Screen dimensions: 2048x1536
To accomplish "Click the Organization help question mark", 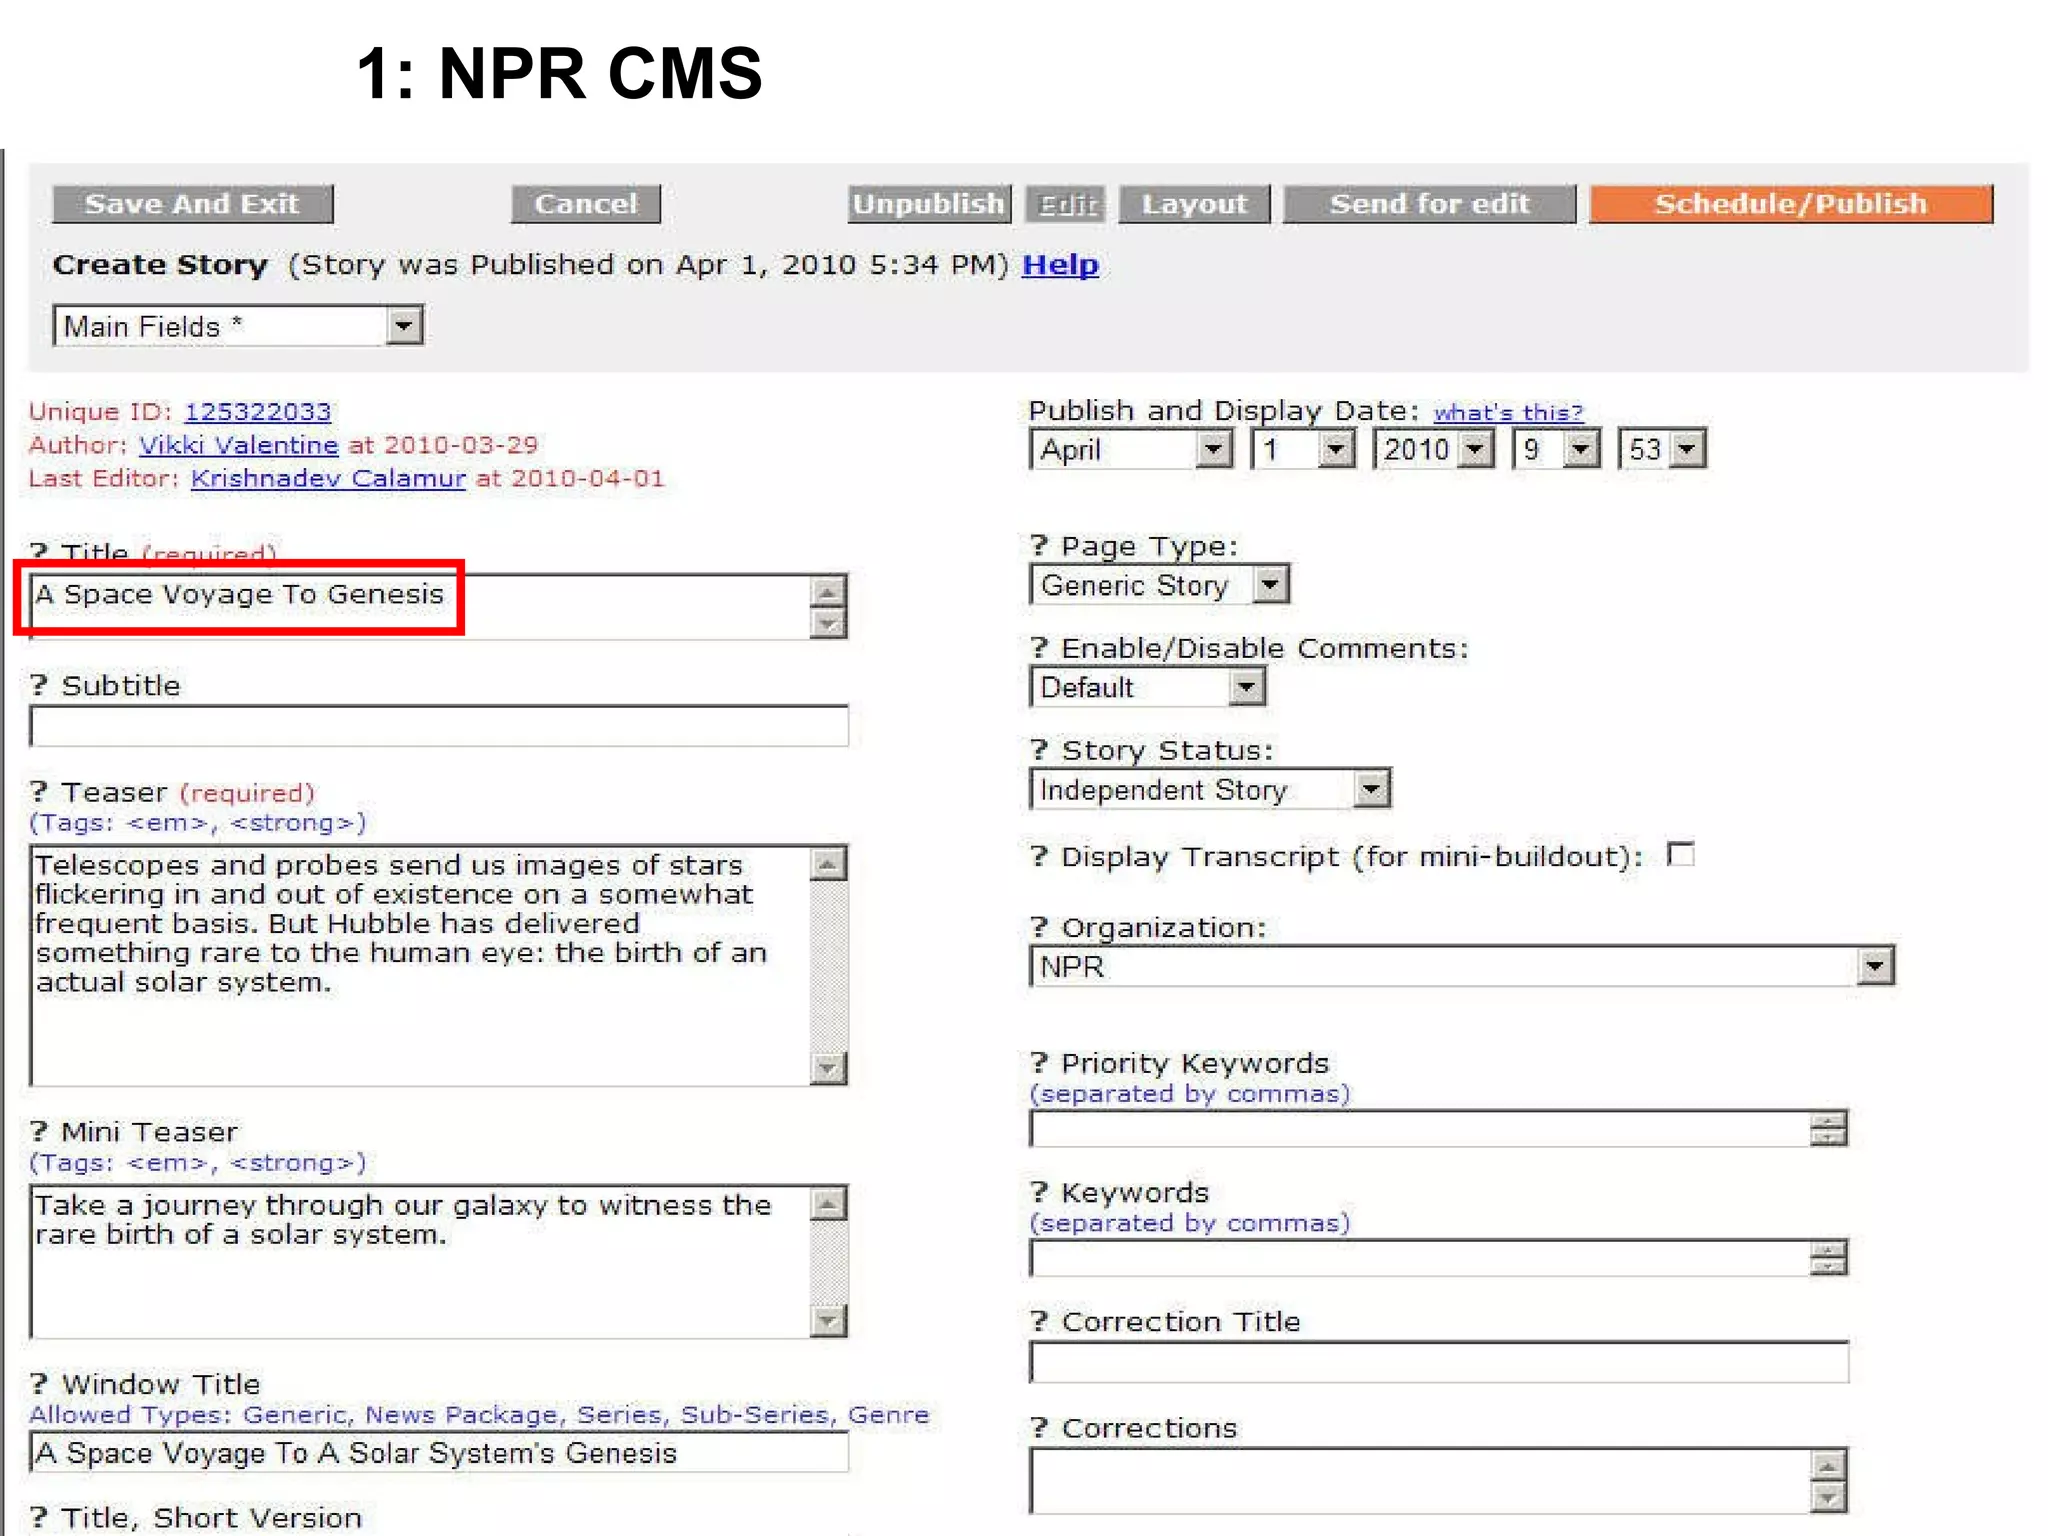I will pos(1039,927).
